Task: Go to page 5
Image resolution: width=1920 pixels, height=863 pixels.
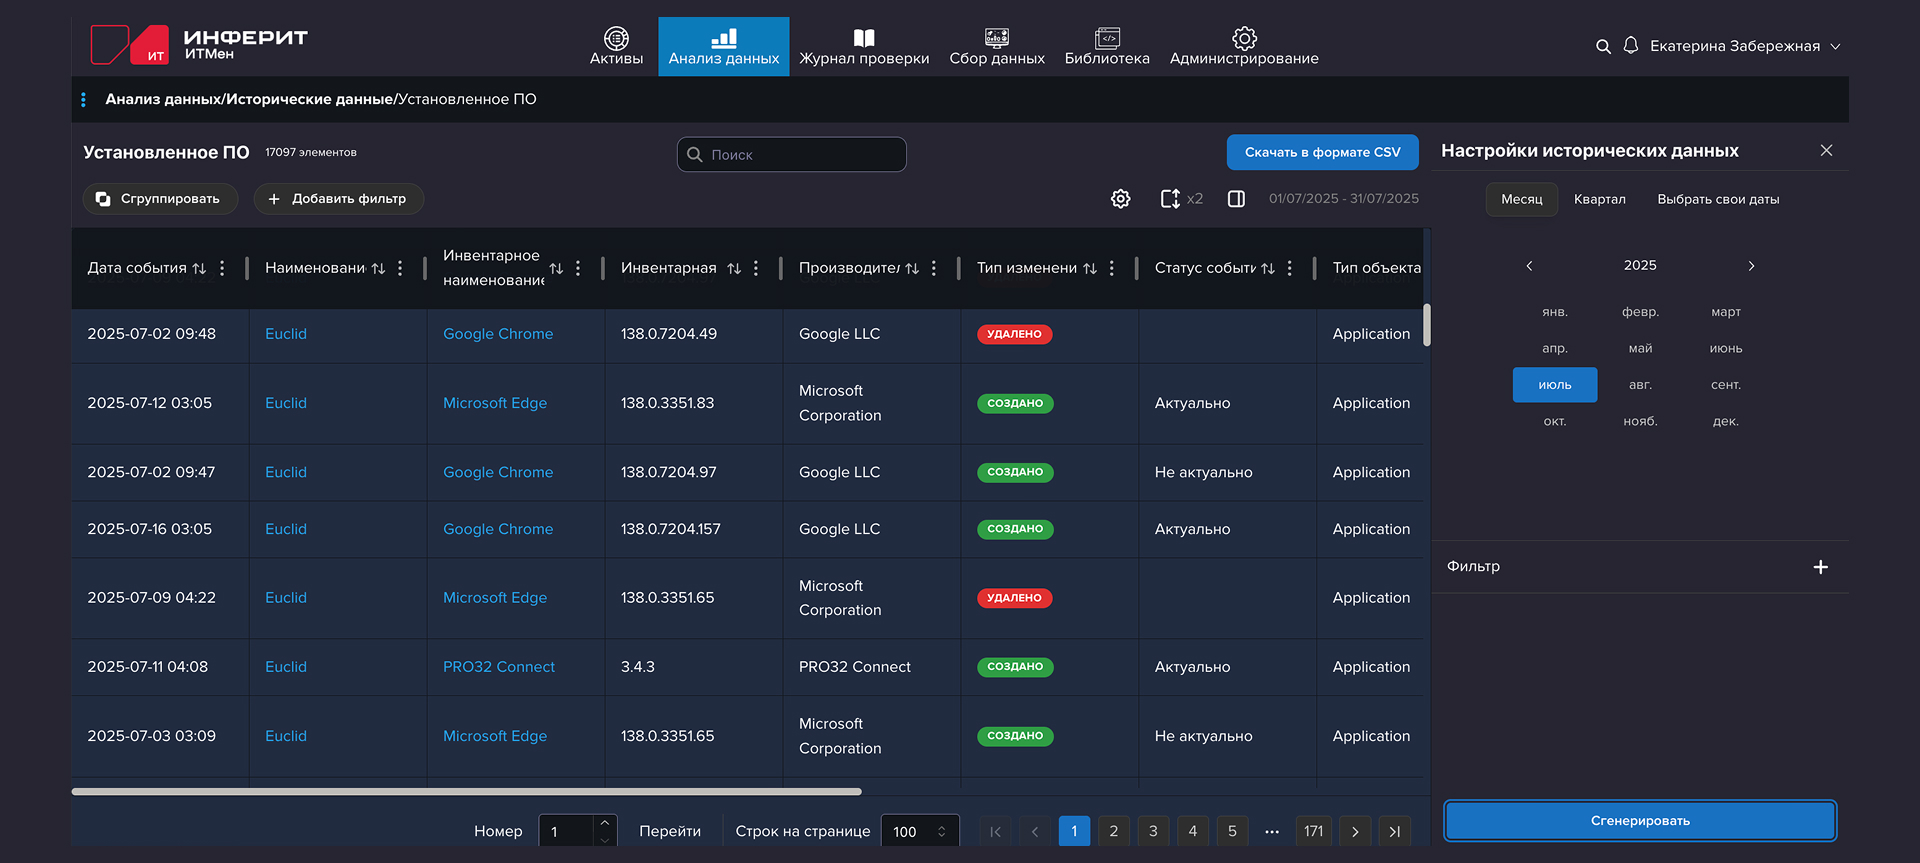Action: pyautogui.click(x=1232, y=831)
